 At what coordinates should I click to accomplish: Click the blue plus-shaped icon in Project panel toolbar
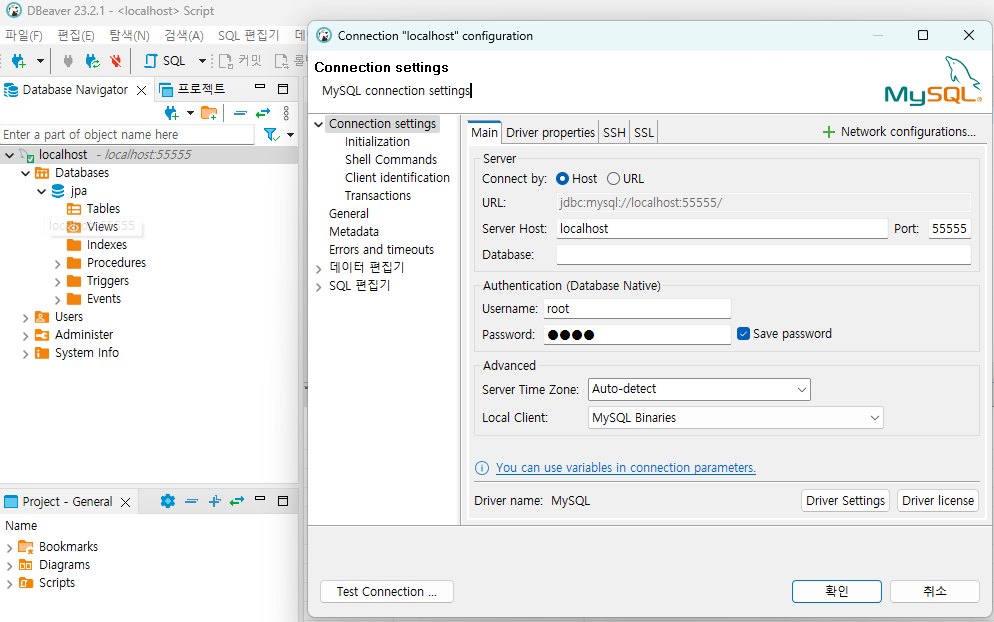(215, 501)
